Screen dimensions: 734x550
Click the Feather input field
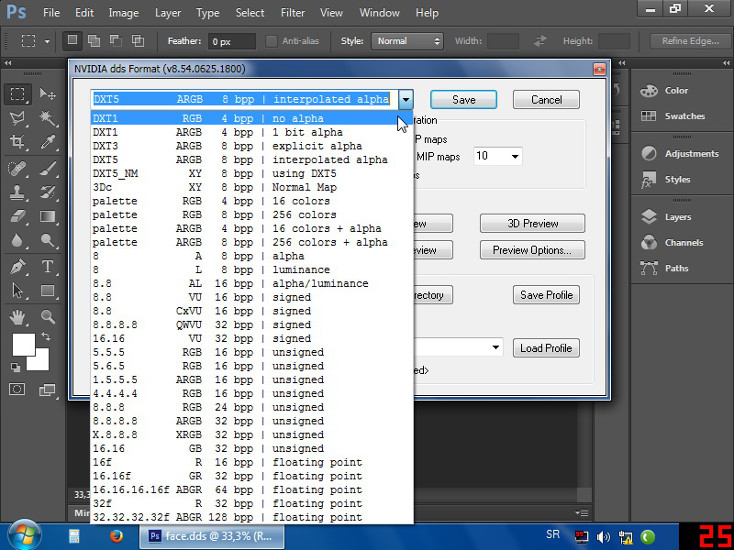coord(232,41)
